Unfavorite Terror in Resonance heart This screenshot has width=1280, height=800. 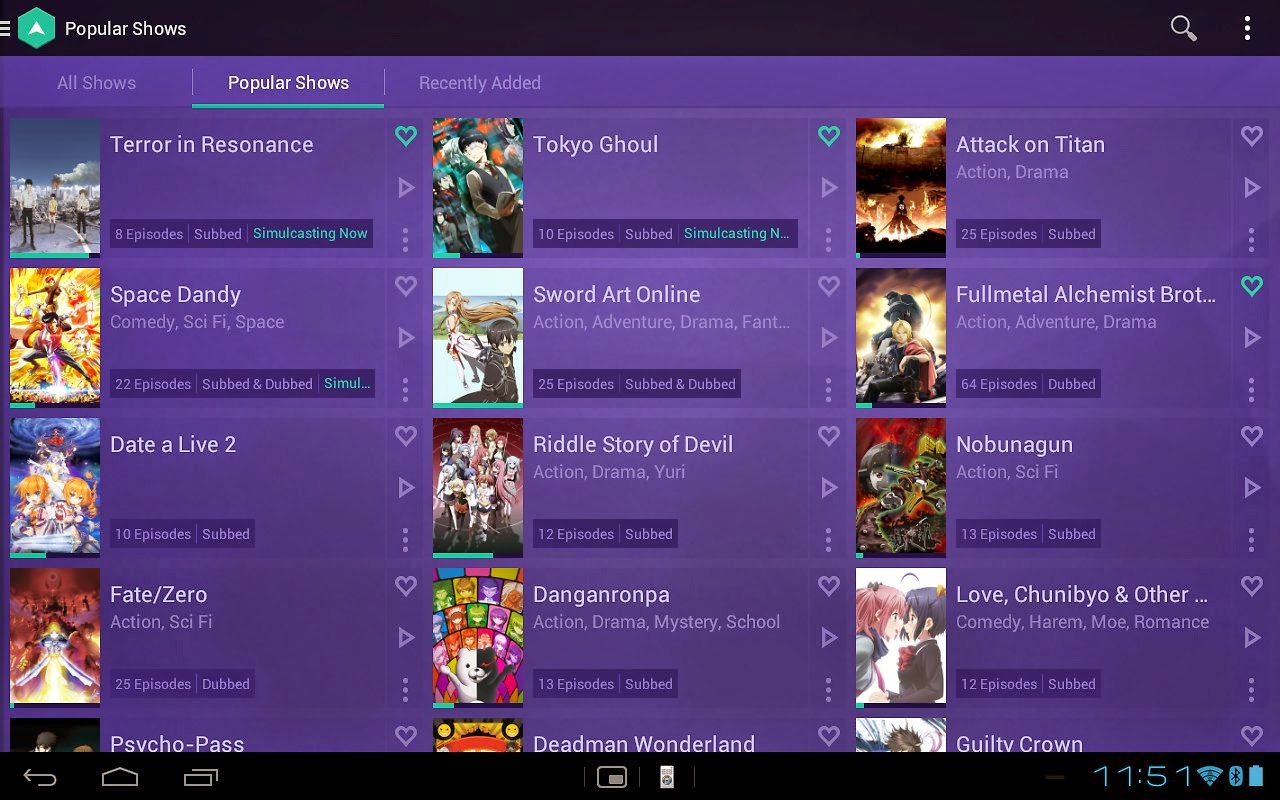406,136
